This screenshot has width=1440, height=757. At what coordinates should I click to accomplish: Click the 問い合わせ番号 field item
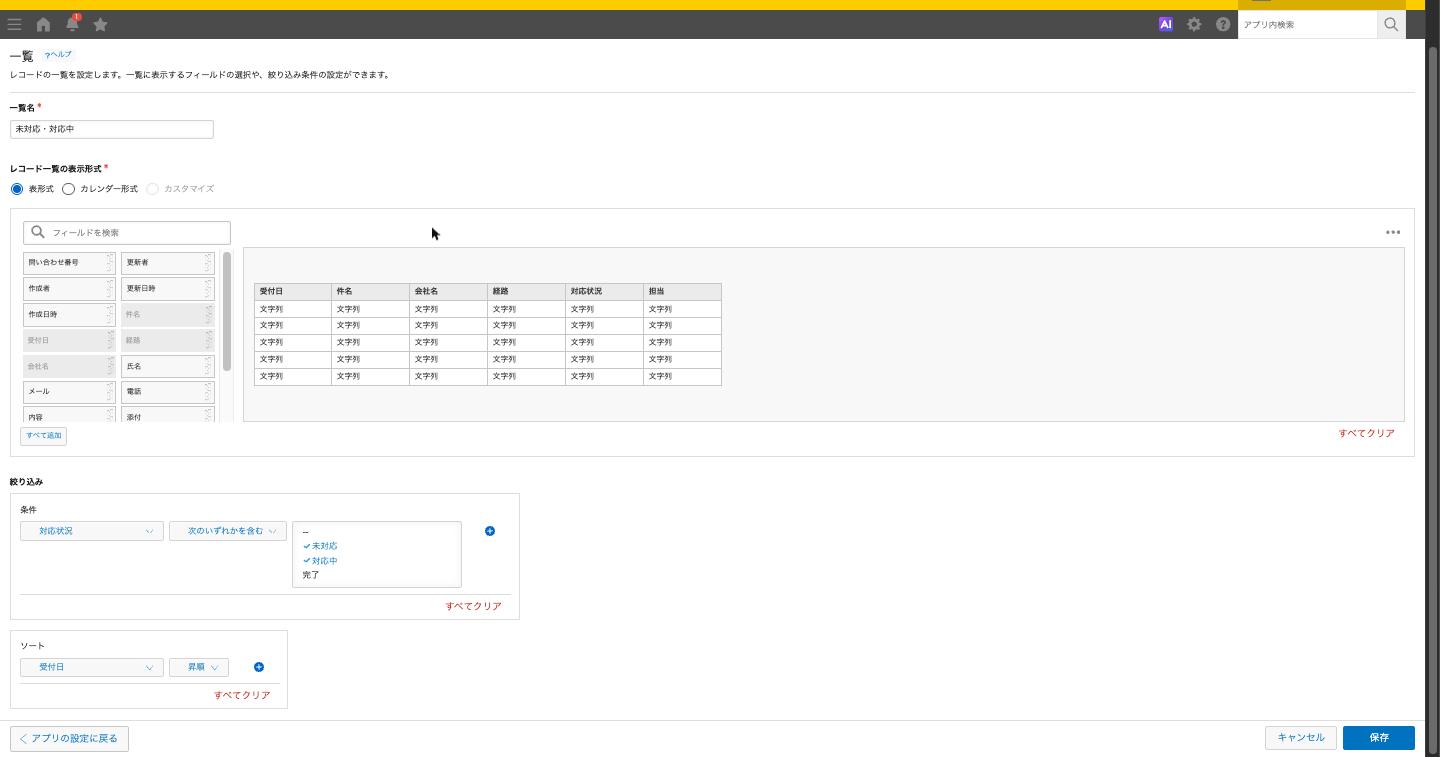(x=69, y=263)
